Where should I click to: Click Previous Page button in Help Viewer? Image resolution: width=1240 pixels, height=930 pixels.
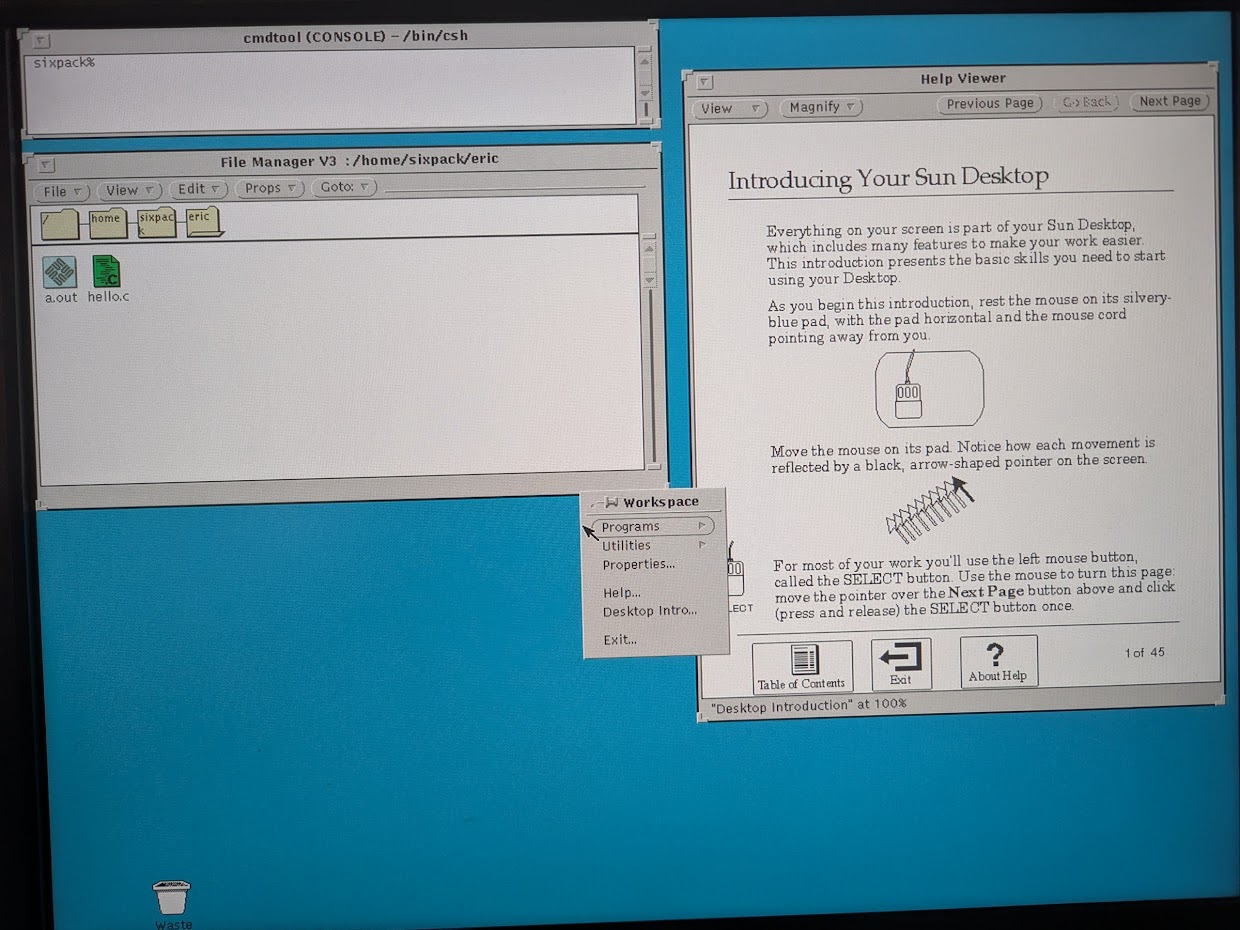[990, 103]
